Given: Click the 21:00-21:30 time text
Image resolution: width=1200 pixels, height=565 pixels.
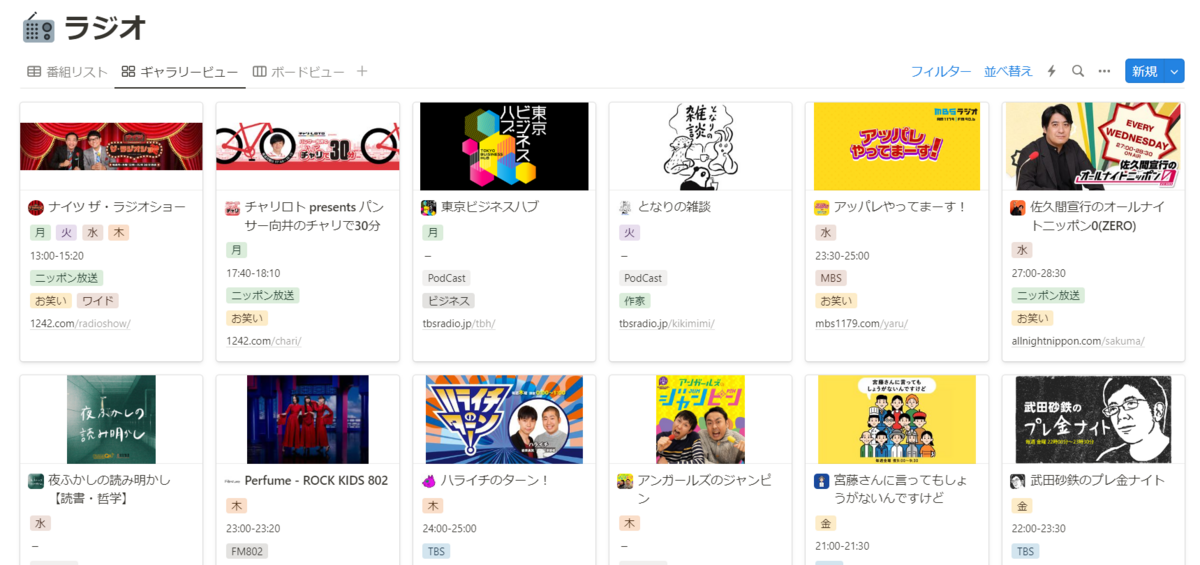Looking at the screenshot, I should pos(842,546).
